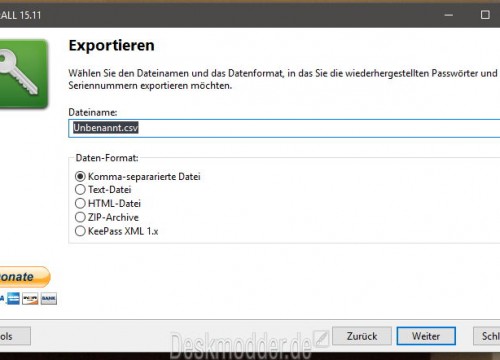Click the Discover card icon beside Amex
500x360 pixels.
[30, 299]
